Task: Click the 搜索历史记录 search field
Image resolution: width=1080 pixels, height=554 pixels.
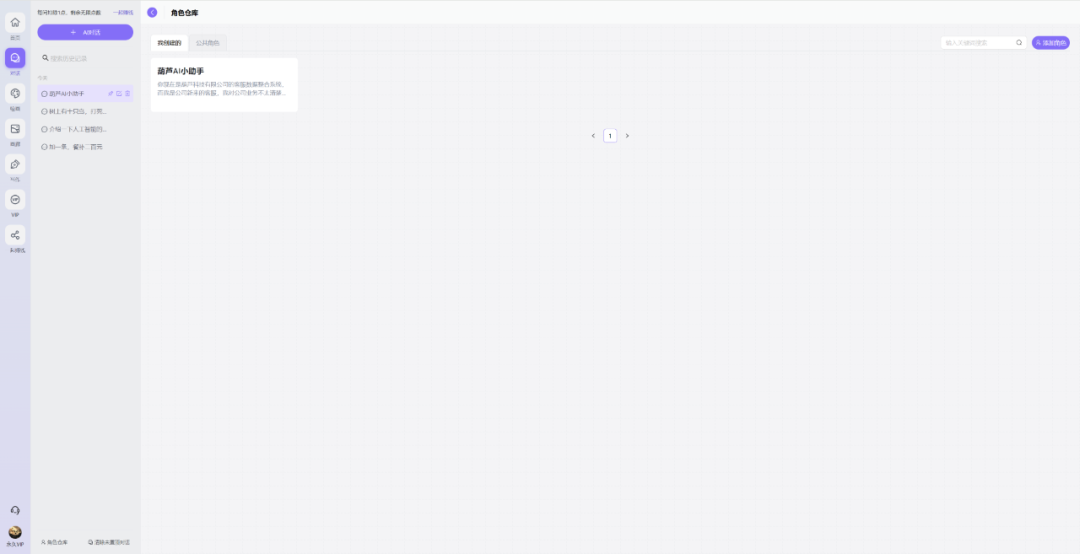Action: 85,59
